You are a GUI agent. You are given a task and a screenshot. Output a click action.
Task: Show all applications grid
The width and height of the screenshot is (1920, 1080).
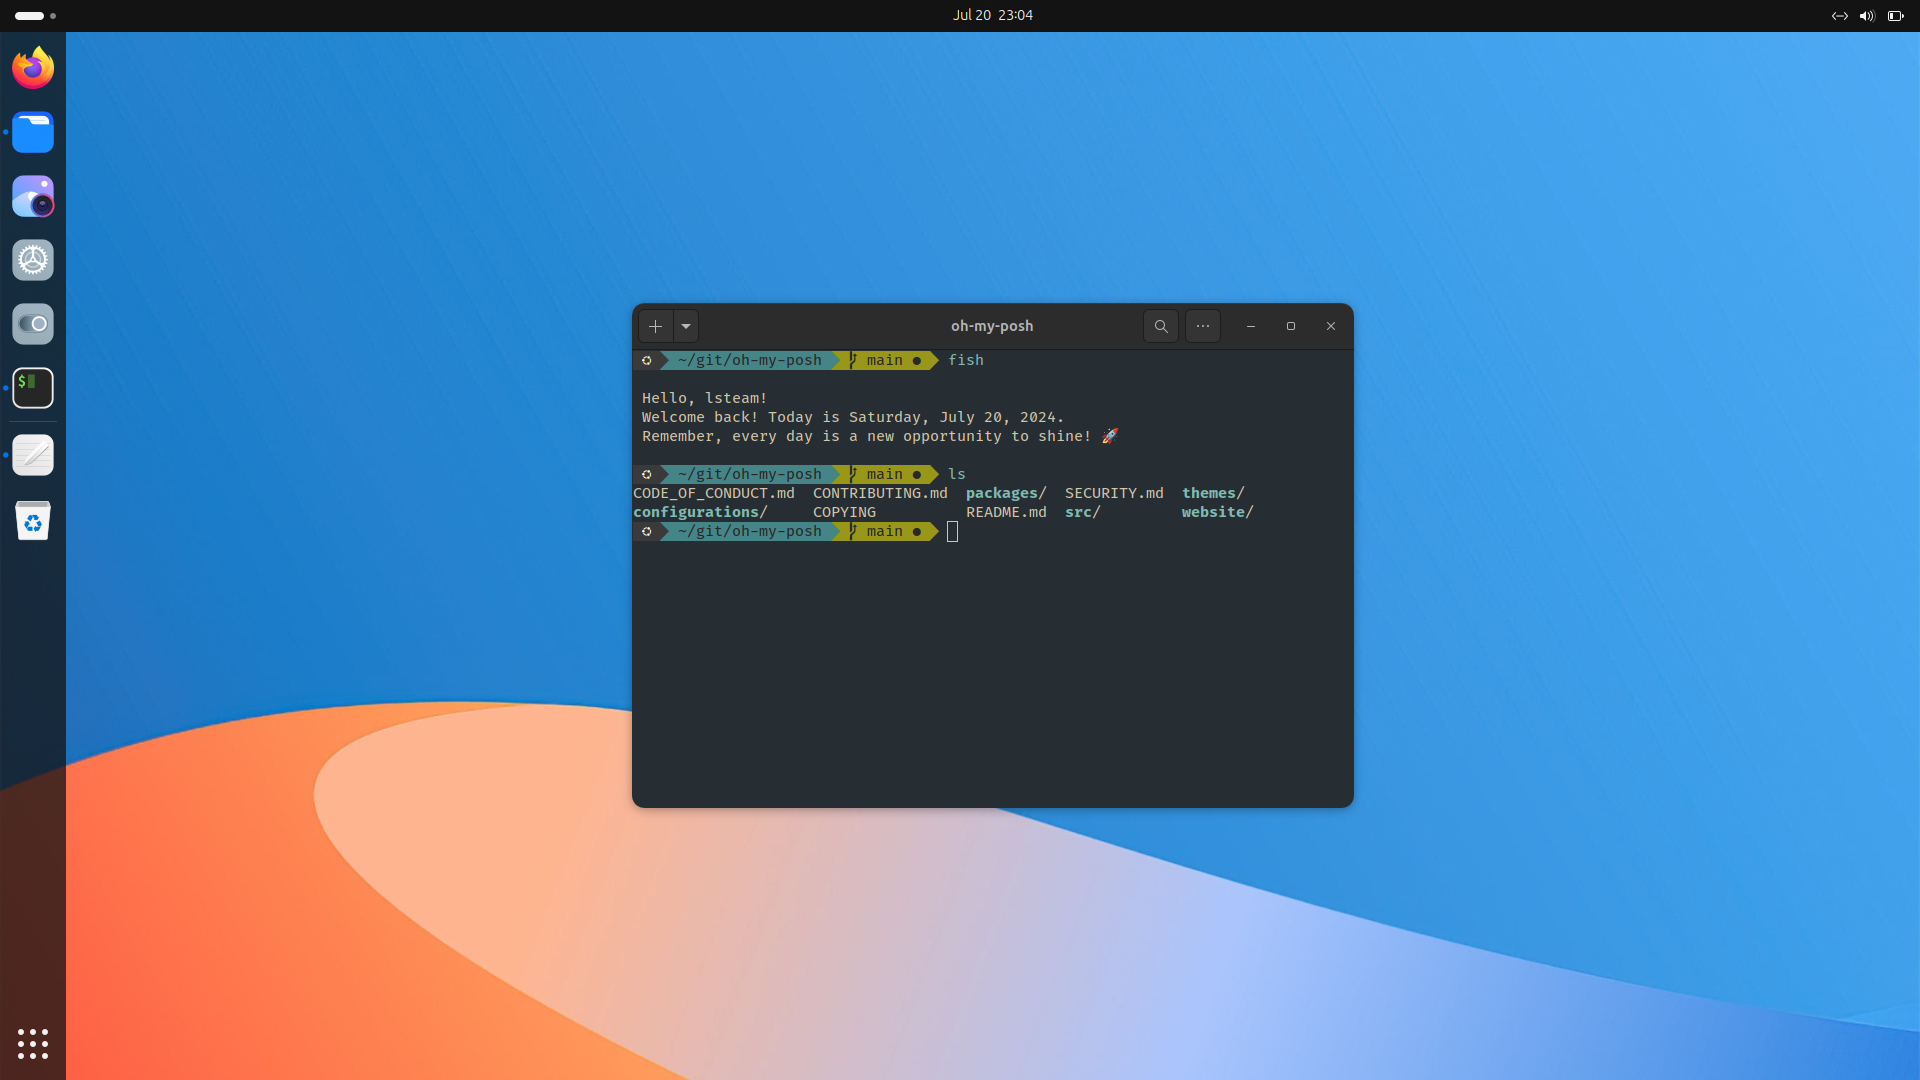click(x=33, y=1043)
